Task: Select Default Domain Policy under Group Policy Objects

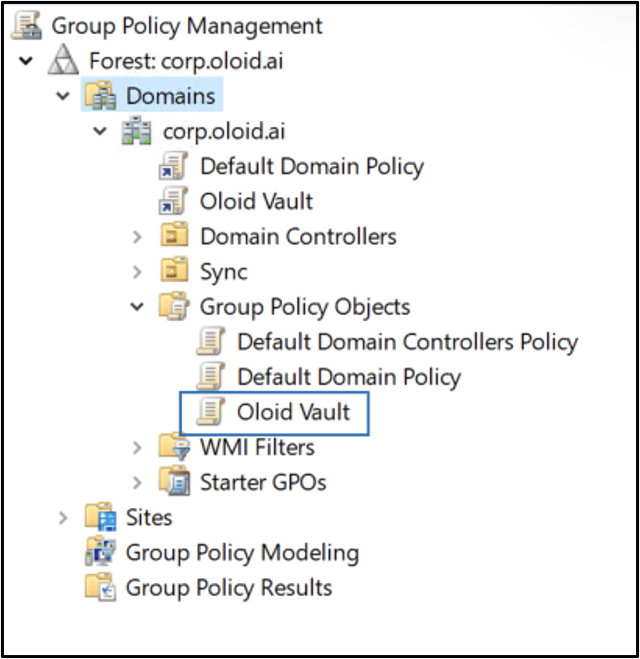Action: click(349, 377)
